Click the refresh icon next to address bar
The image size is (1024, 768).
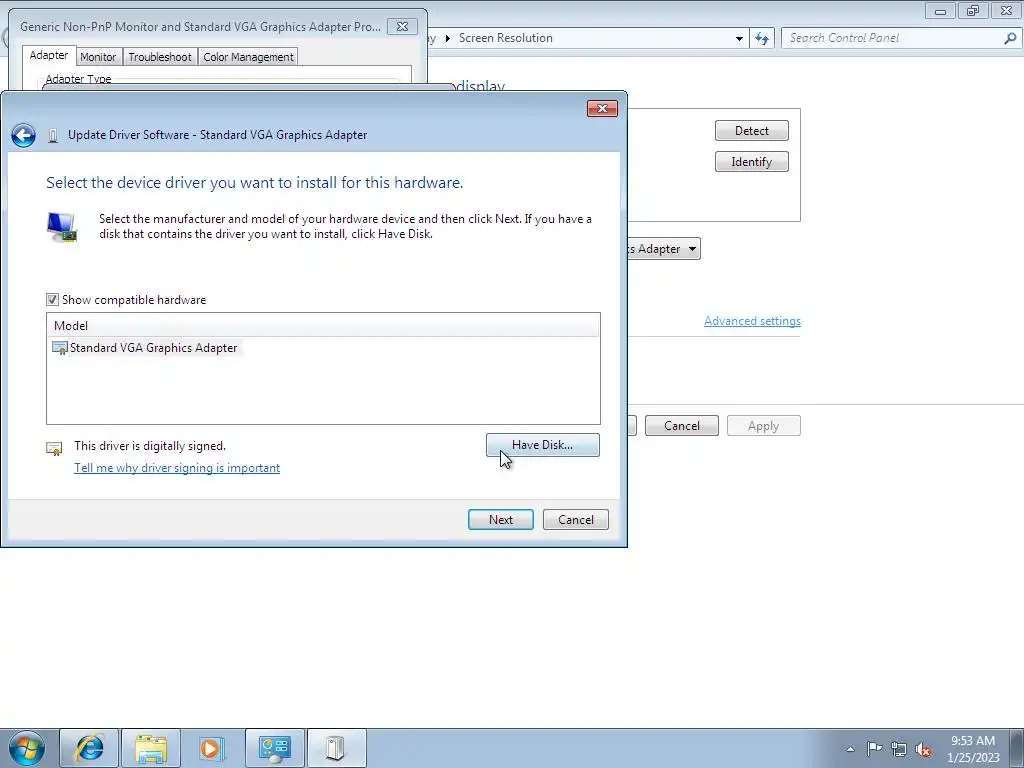click(x=762, y=39)
